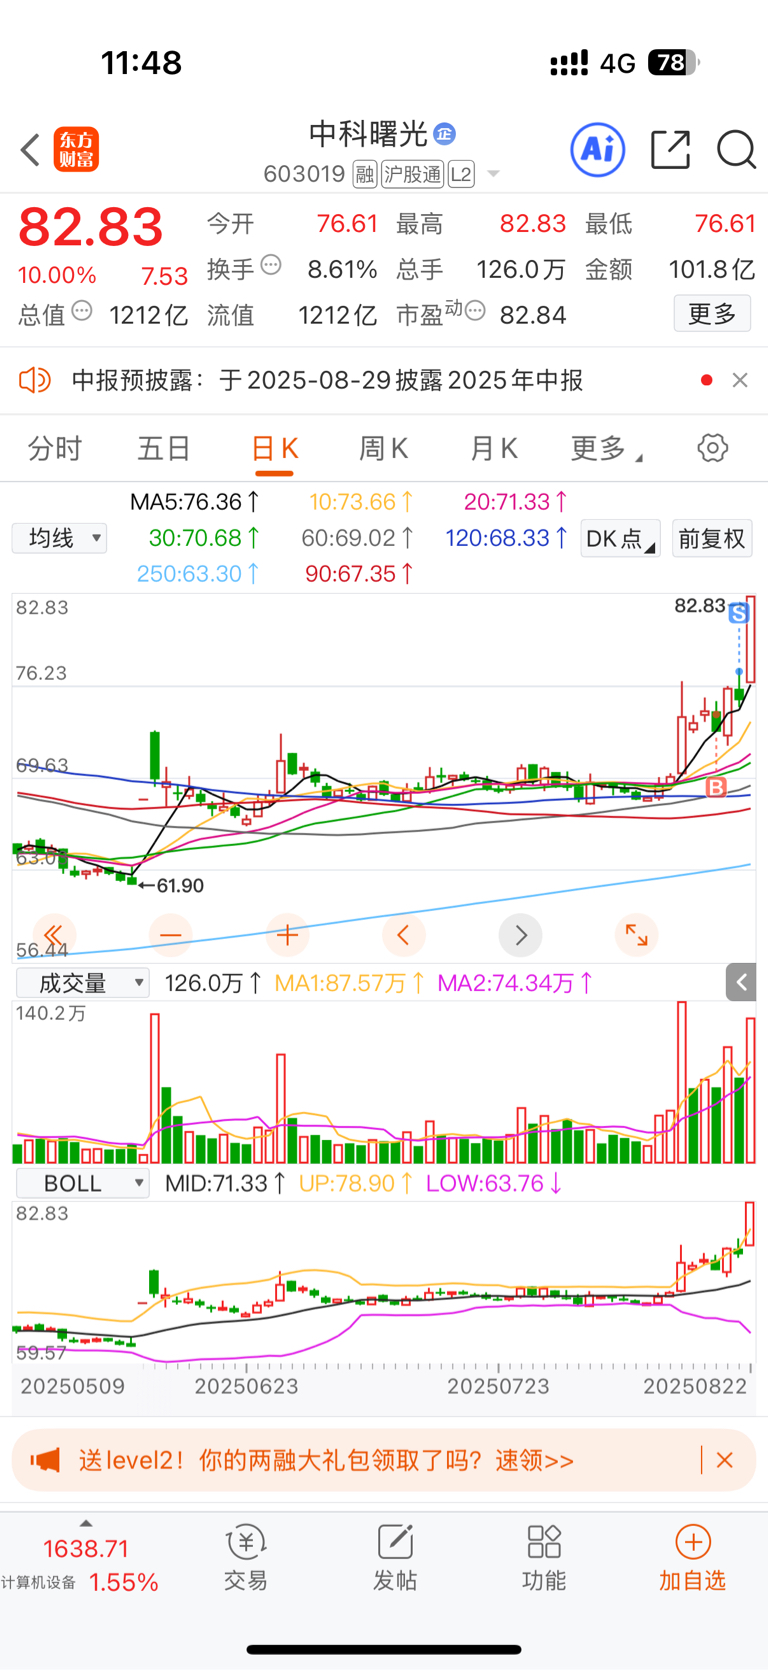Switch to the 周K tab
This screenshot has width=768, height=1670.
coord(384,448)
